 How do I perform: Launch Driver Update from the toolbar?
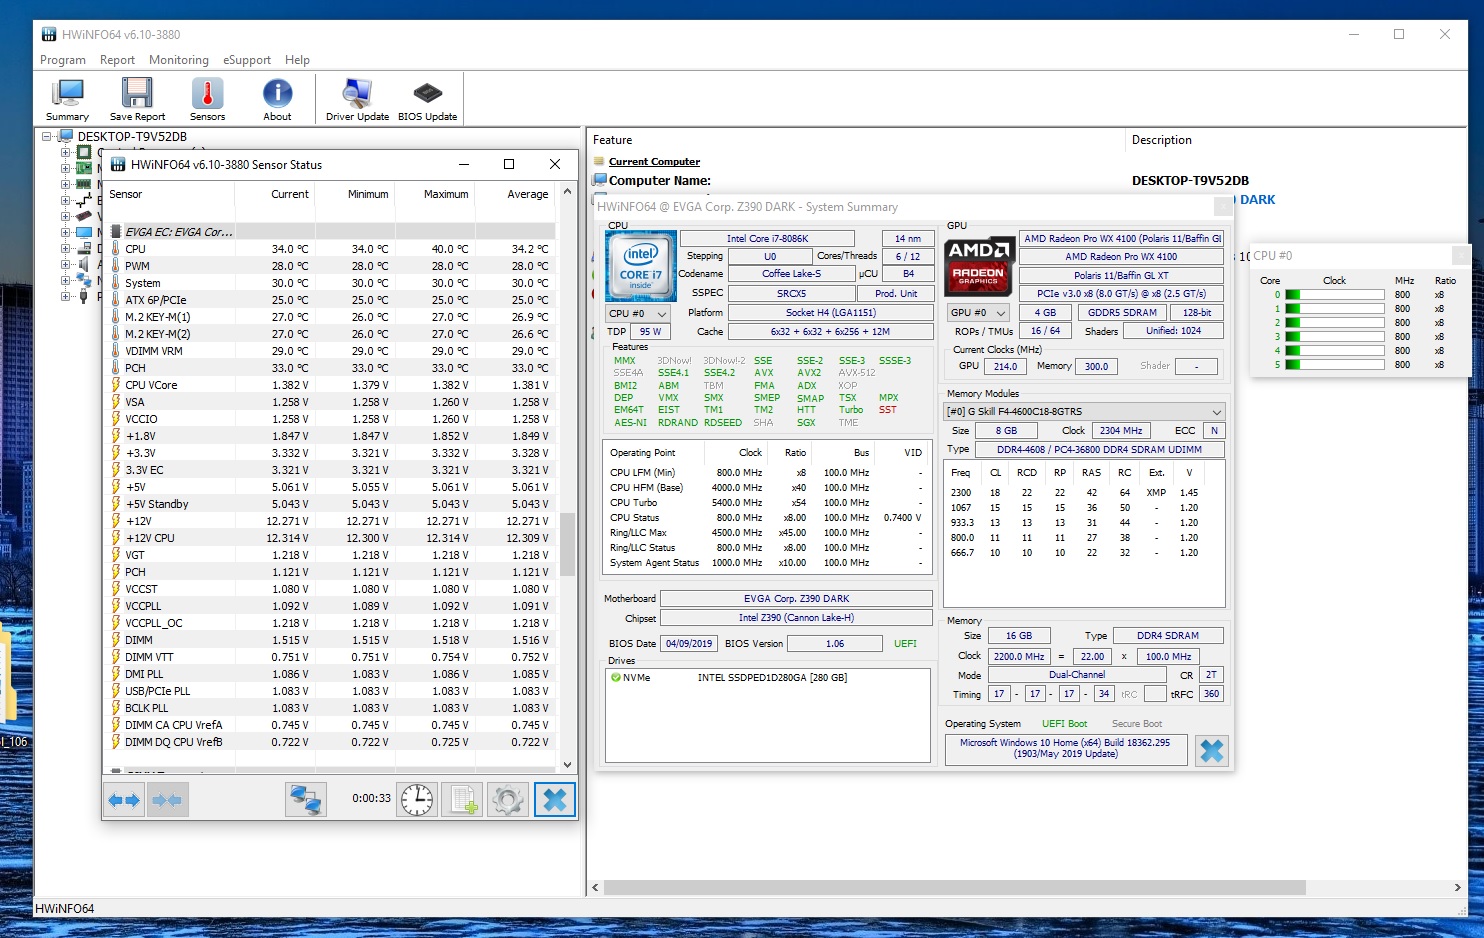pos(357,99)
